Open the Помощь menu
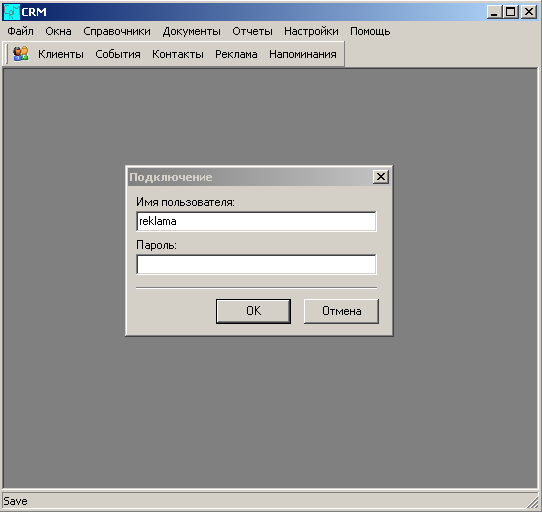Screen dimensions: 542x512 tap(370, 31)
